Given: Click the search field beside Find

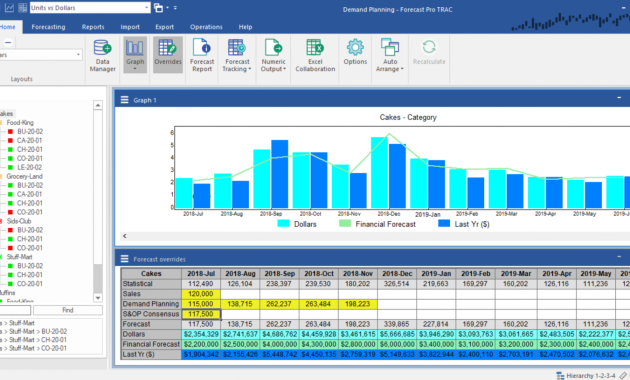Looking at the screenshot, I should click(x=15, y=310).
